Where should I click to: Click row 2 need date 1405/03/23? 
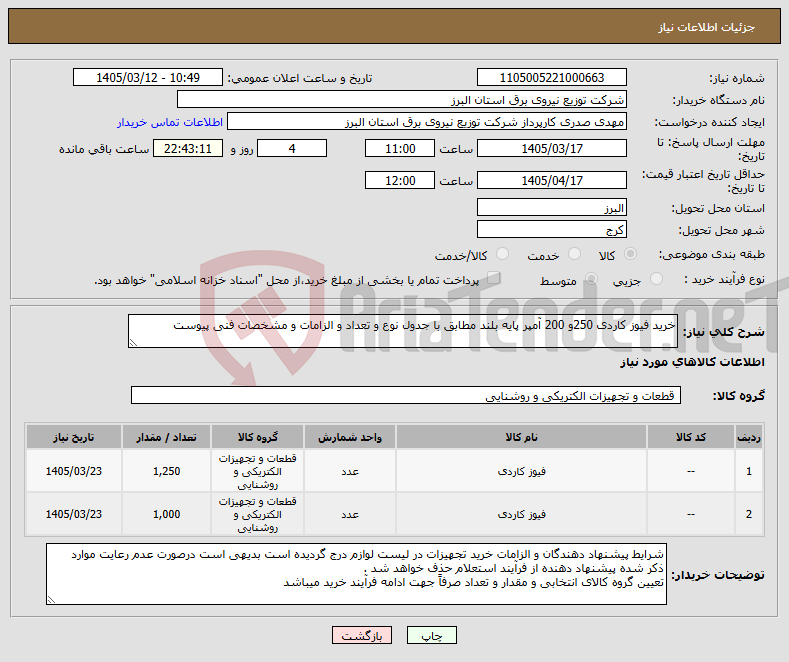point(73,514)
